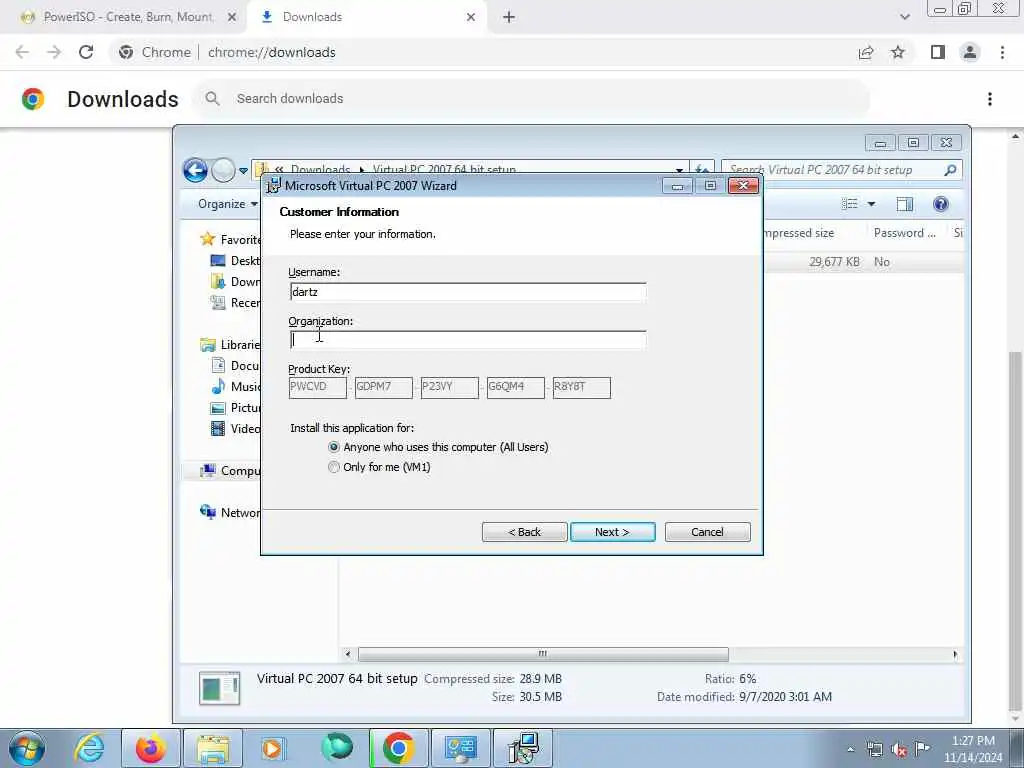Viewport: 1024px width, 768px height.
Task: Launch Internet Explorer from taskbar
Action: tap(89, 748)
